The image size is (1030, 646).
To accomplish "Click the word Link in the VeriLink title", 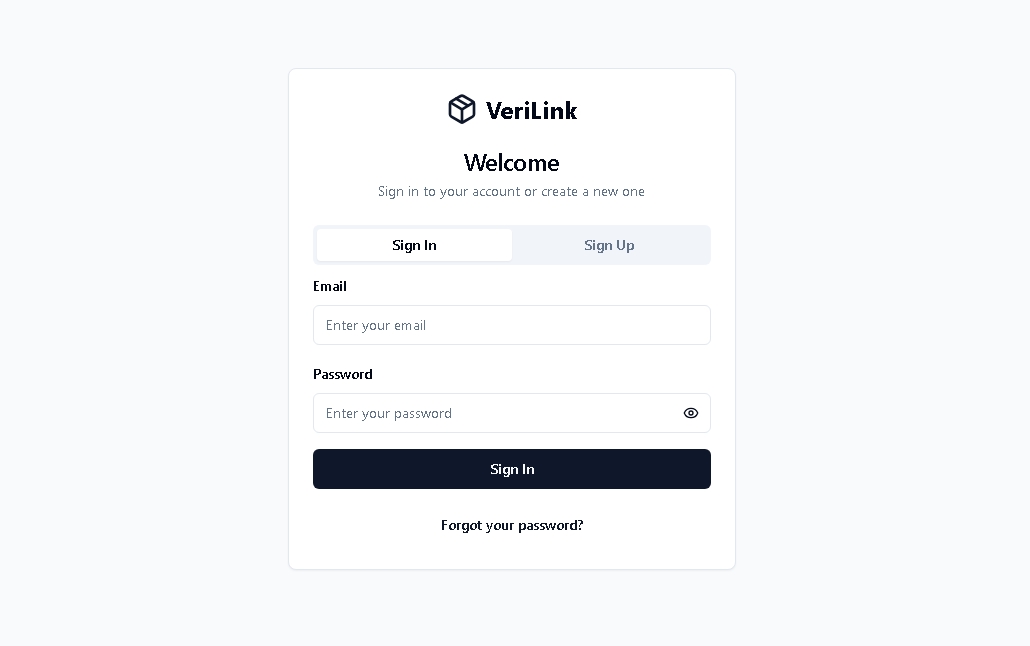I will coord(550,110).
